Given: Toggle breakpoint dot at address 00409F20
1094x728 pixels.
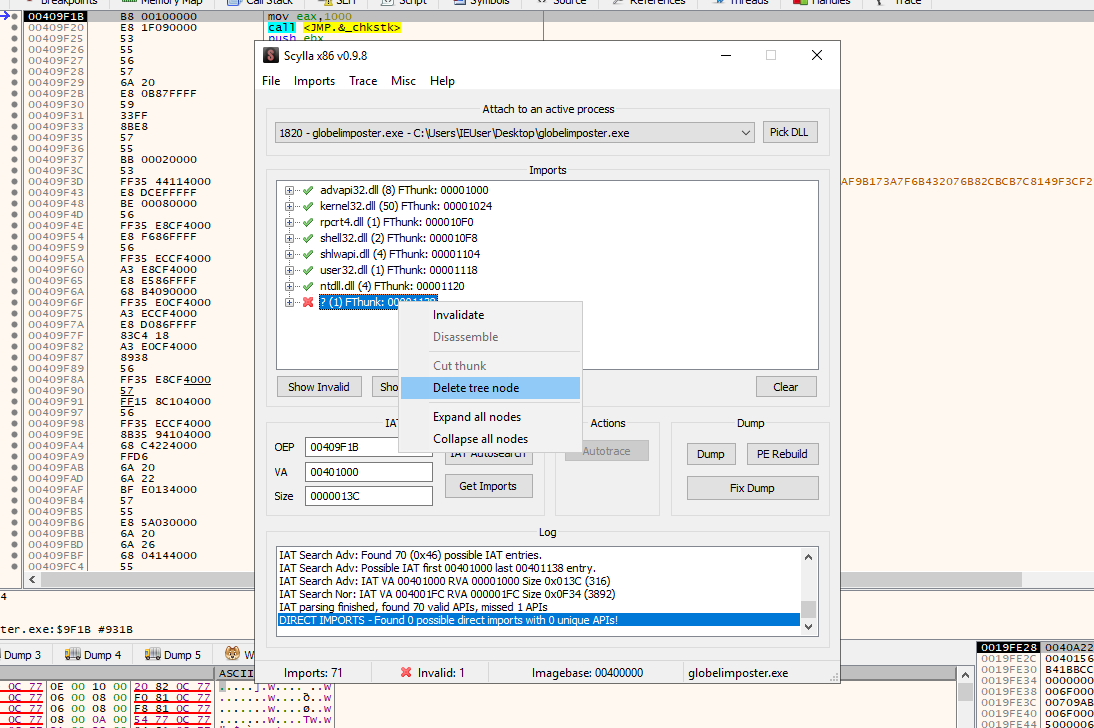Looking at the screenshot, I should point(14,28).
